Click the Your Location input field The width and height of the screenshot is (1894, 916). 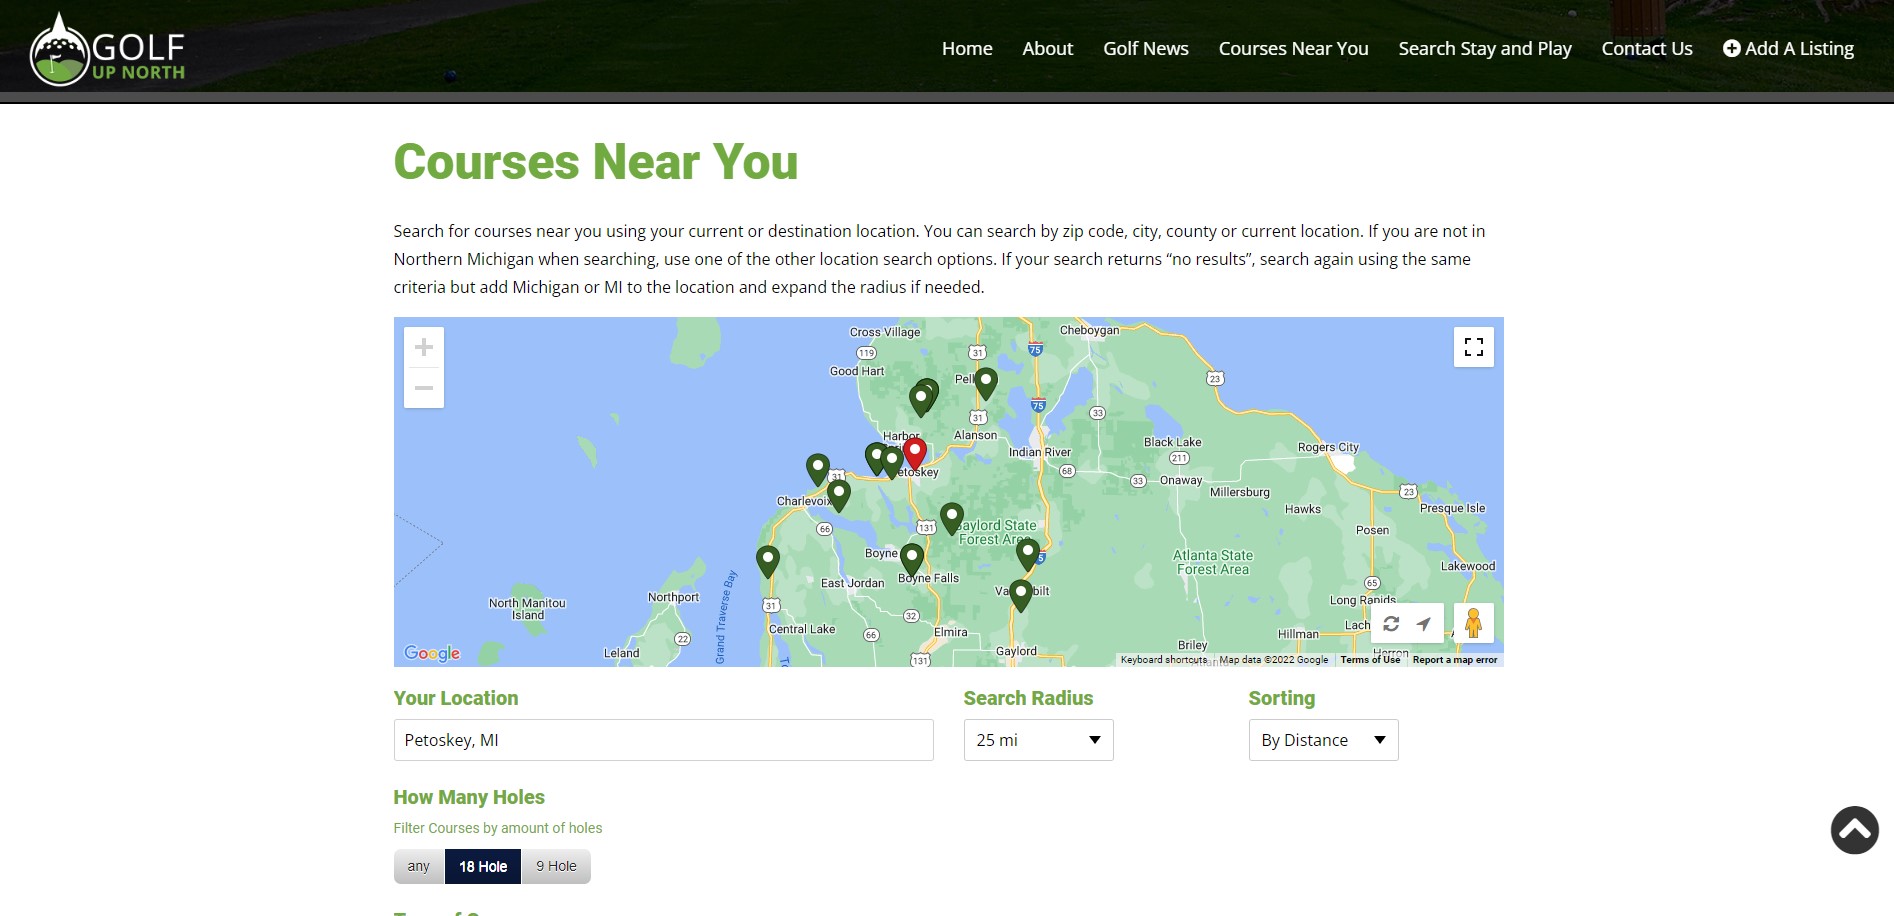tap(663, 740)
